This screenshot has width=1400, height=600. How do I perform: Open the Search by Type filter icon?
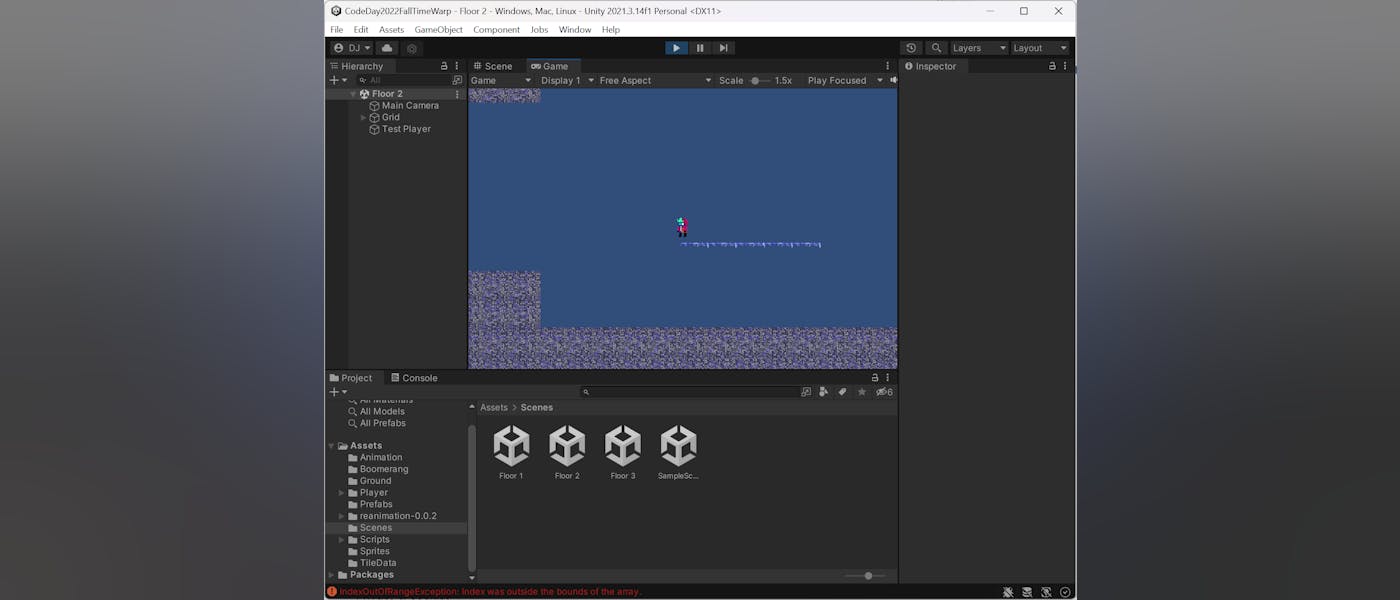coord(824,392)
